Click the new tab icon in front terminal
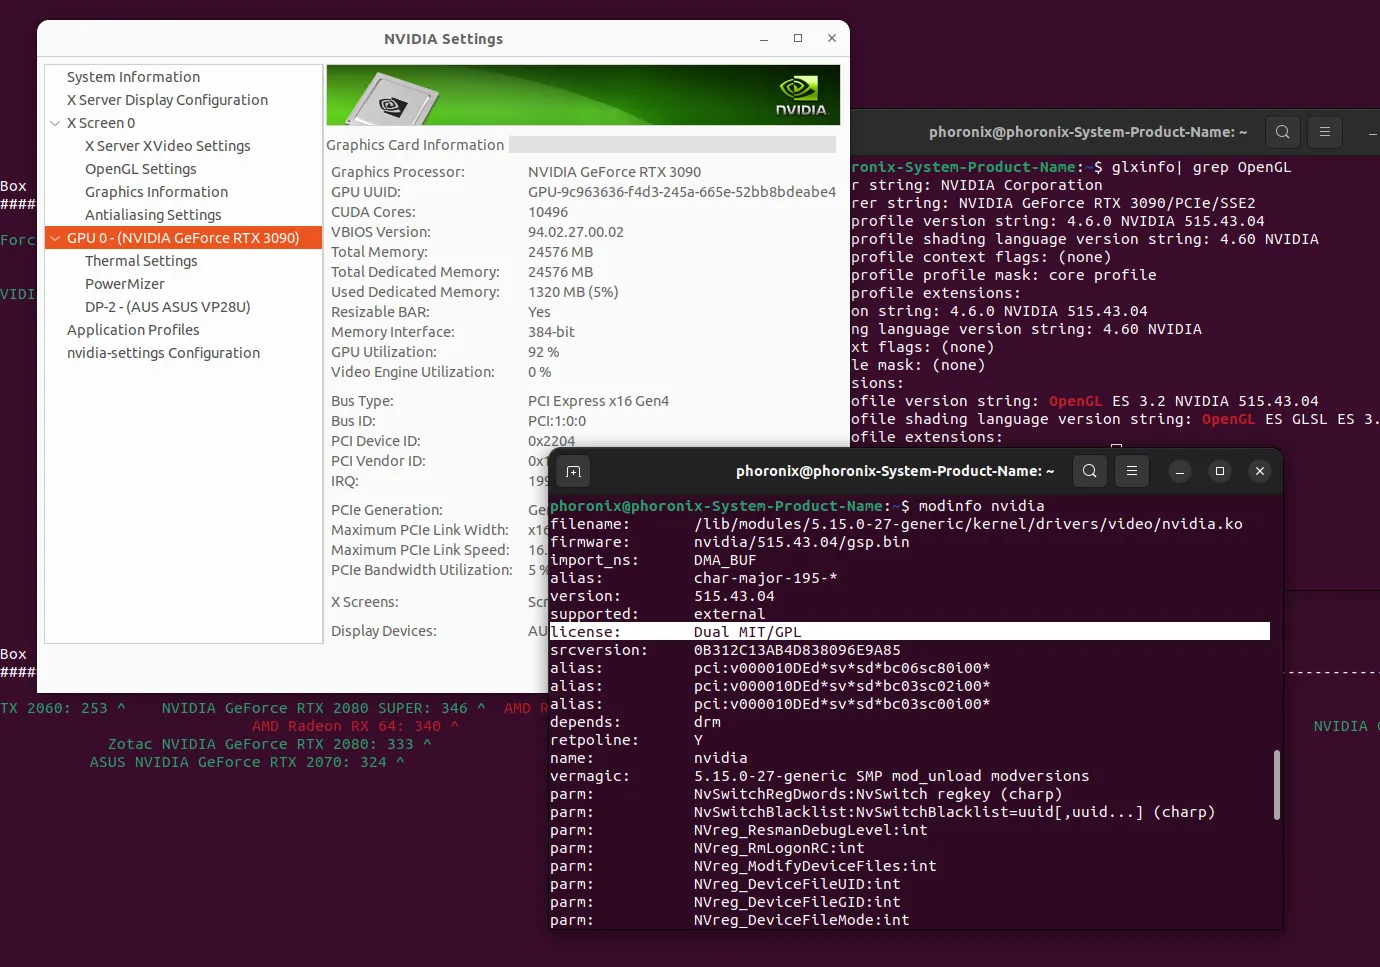Screen dimensions: 1380x967 coord(573,471)
